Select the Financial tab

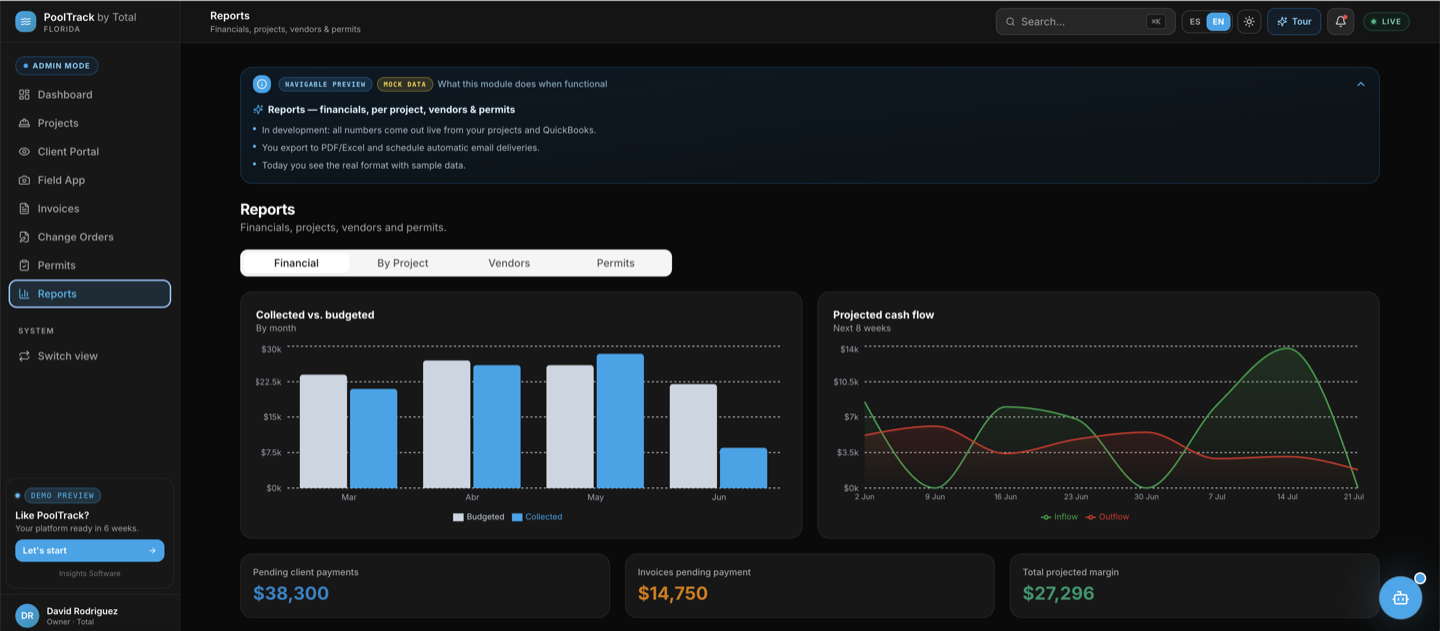296,263
